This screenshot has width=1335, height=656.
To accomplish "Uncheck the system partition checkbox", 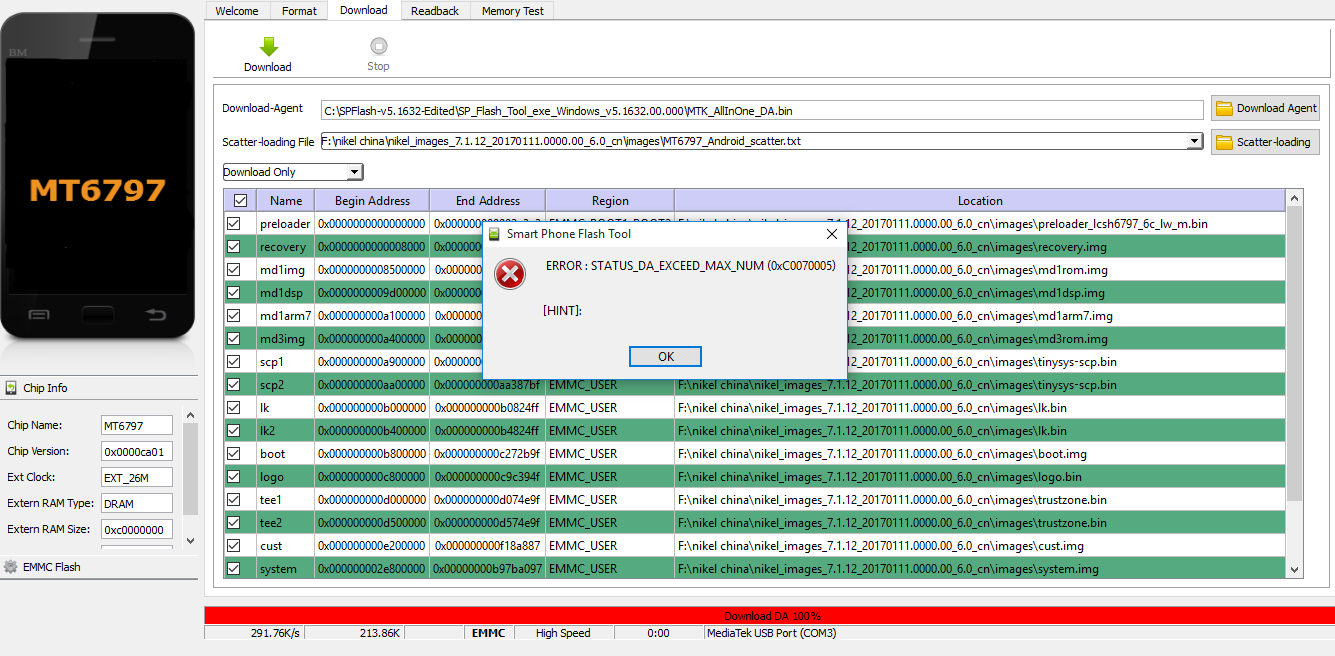I will [234, 569].
